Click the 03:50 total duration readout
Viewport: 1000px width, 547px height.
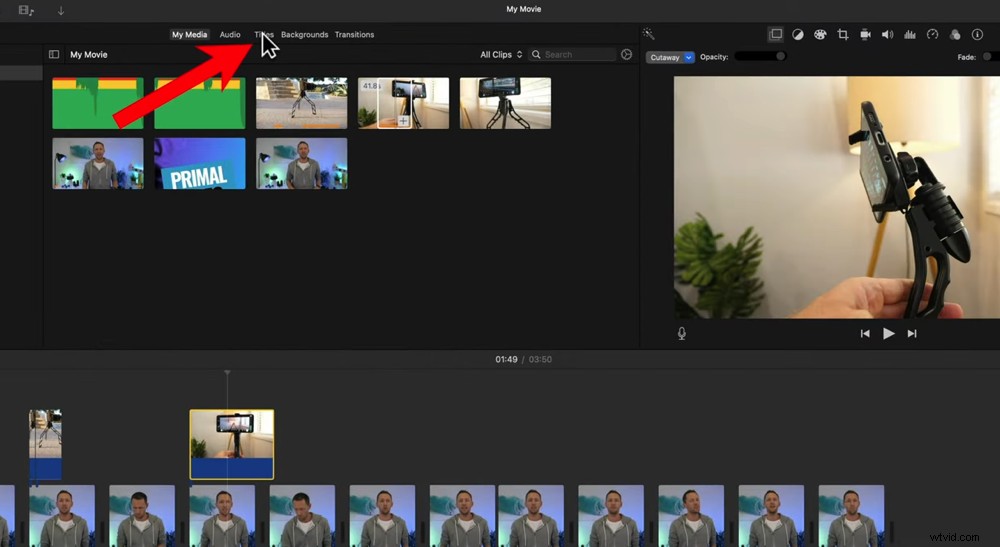click(540, 360)
